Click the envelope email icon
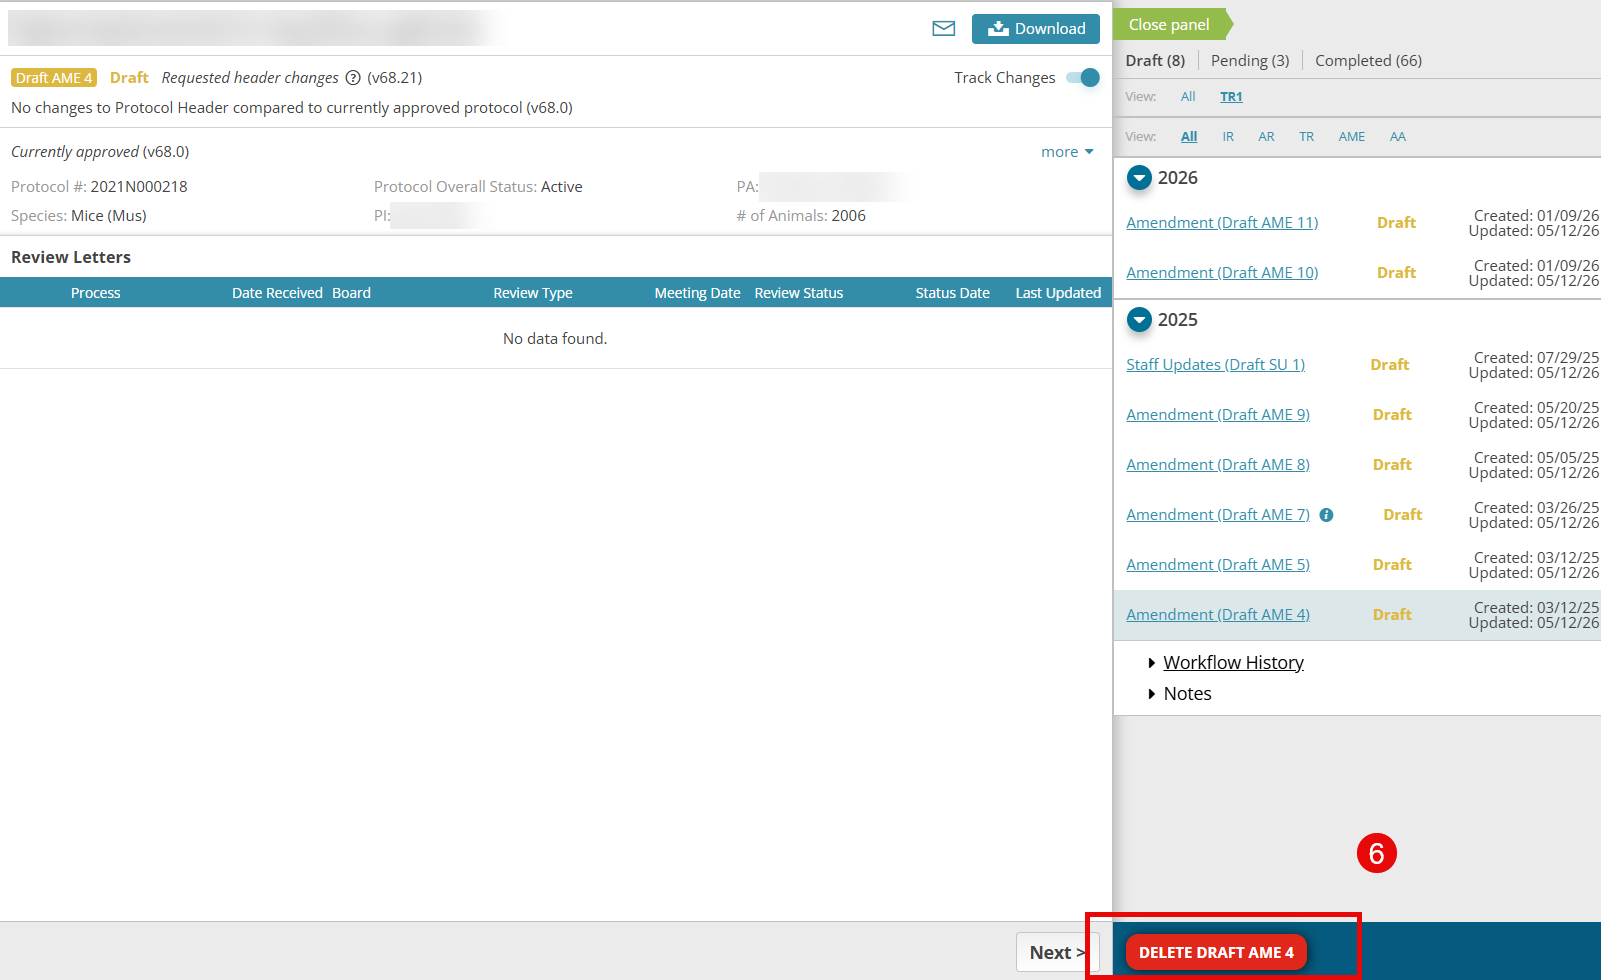This screenshot has width=1601, height=980. [x=943, y=29]
